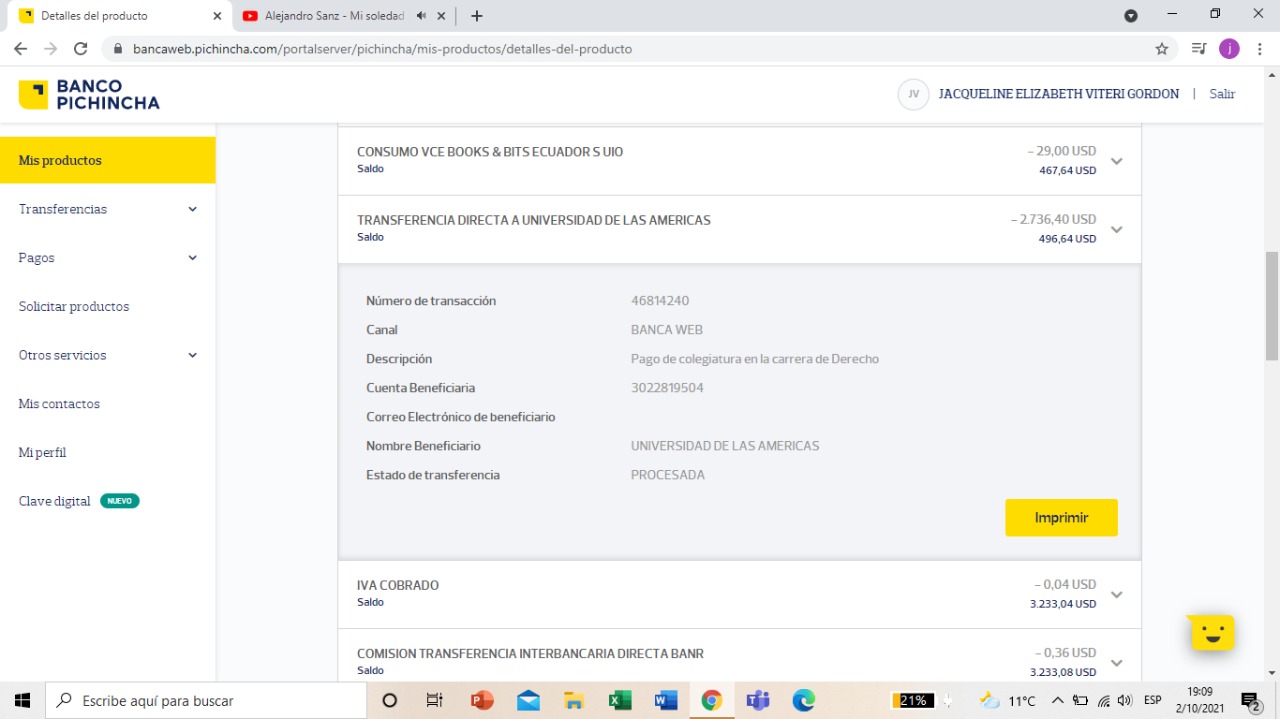Expand the IVA COBRADO transaction row
The image size is (1280, 719).
[1116, 594]
